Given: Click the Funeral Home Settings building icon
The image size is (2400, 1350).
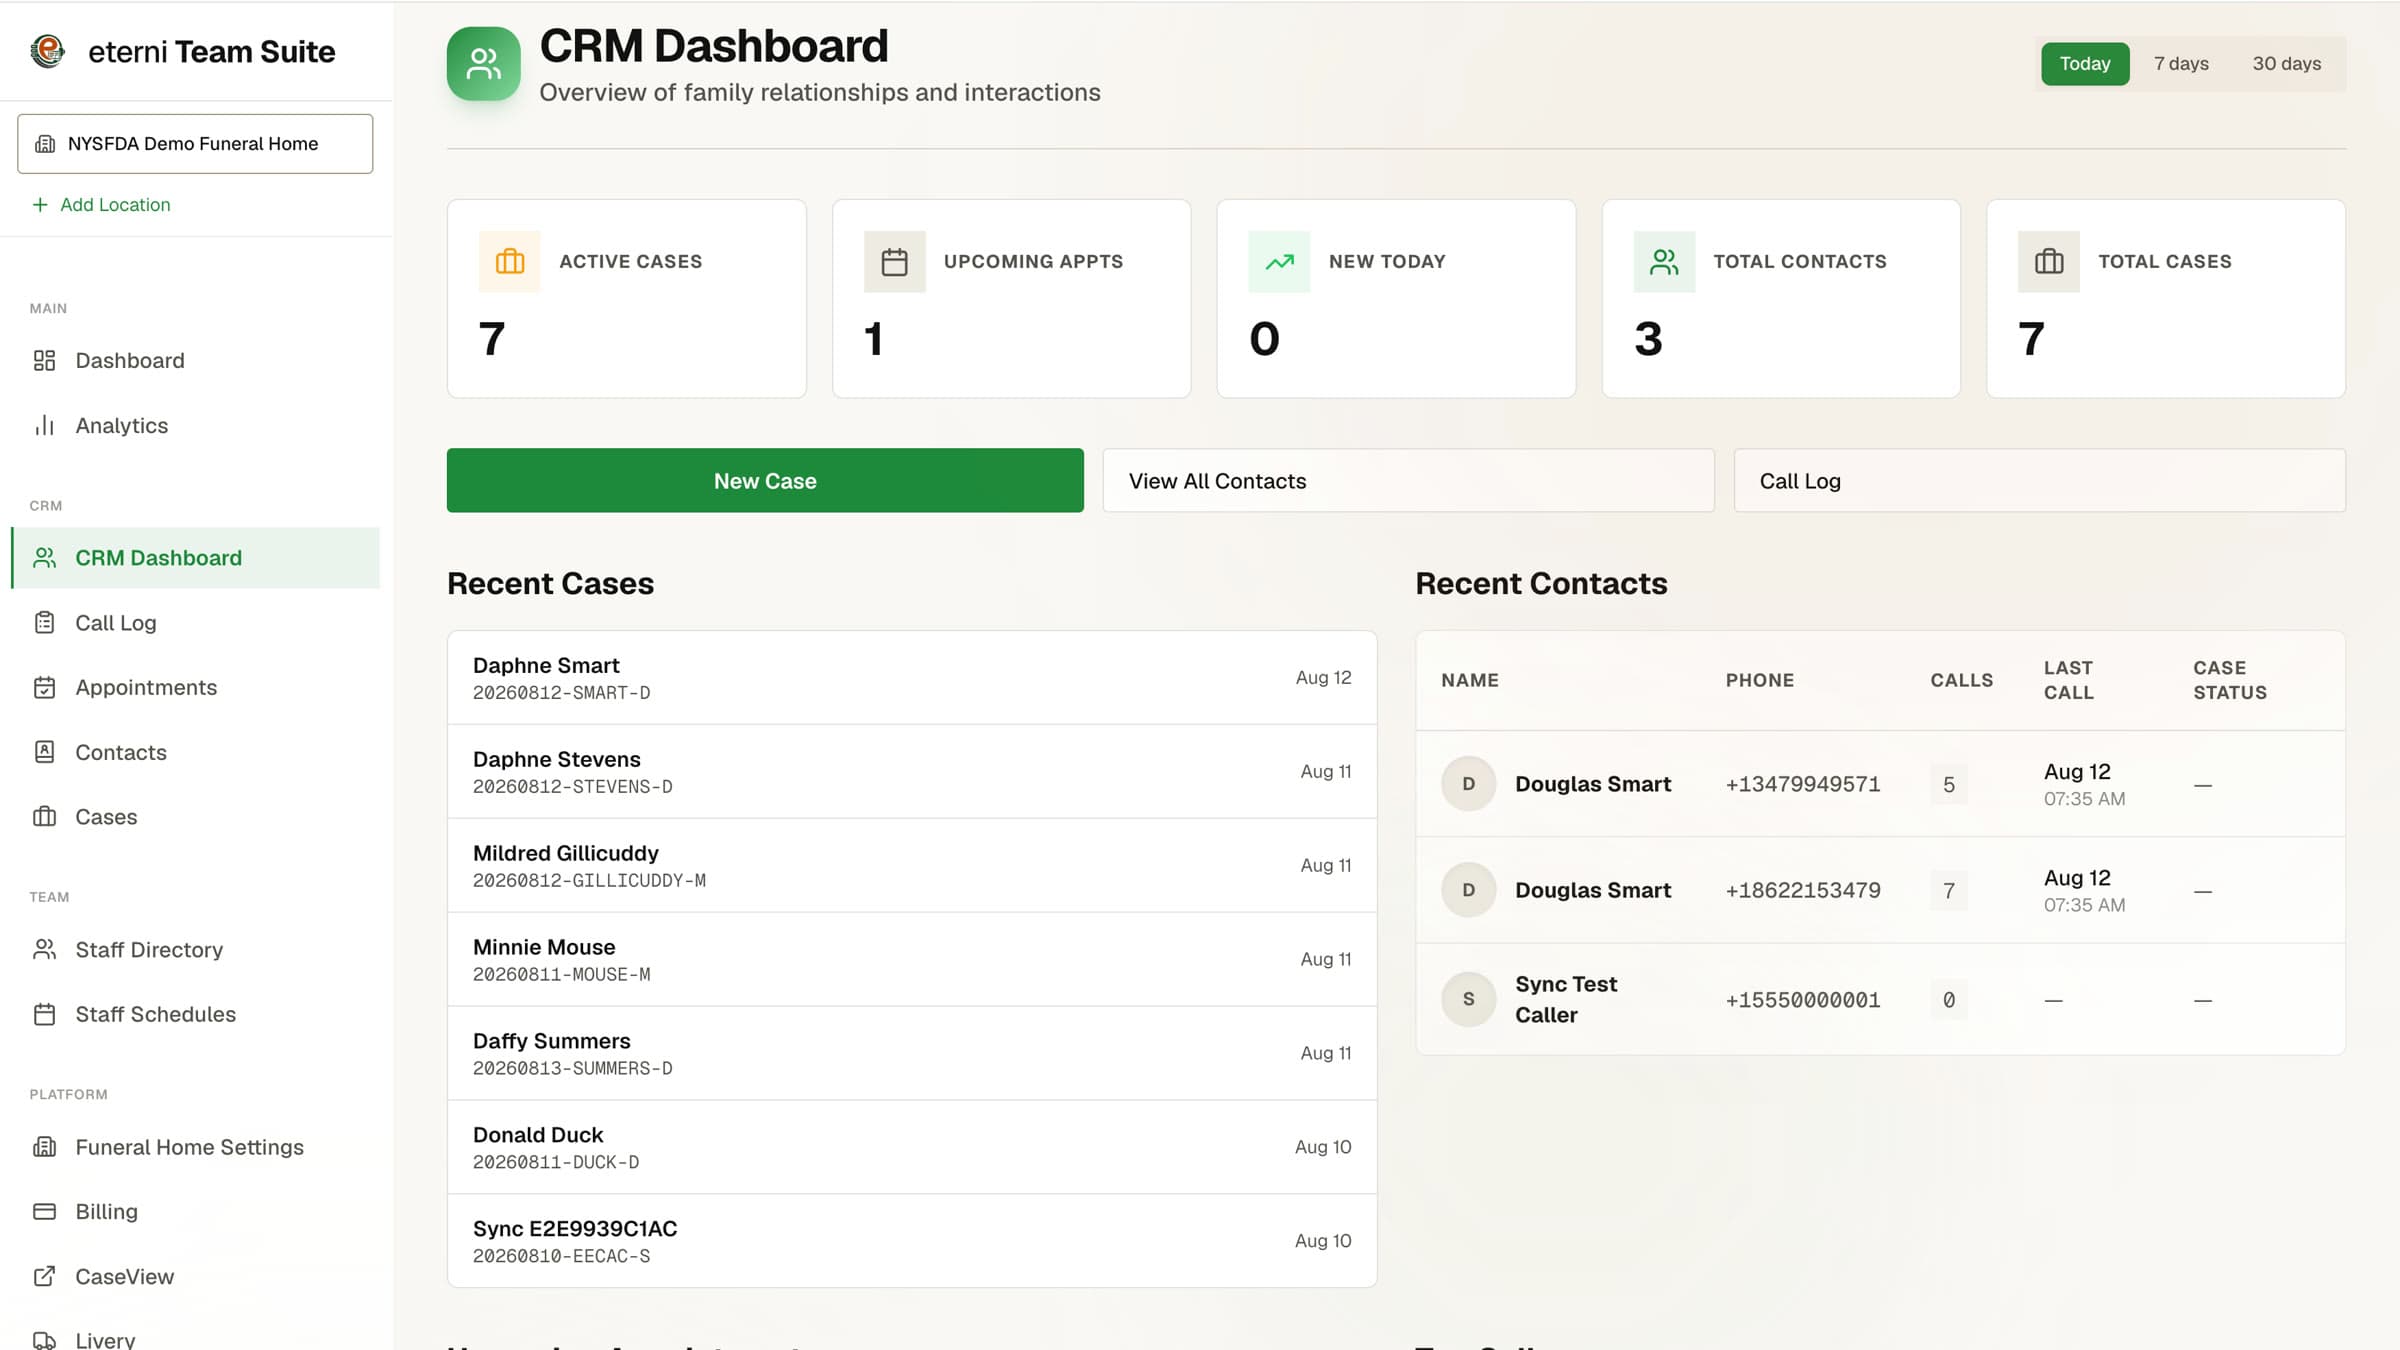Looking at the screenshot, I should pyautogui.click(x=44, y=1147).
